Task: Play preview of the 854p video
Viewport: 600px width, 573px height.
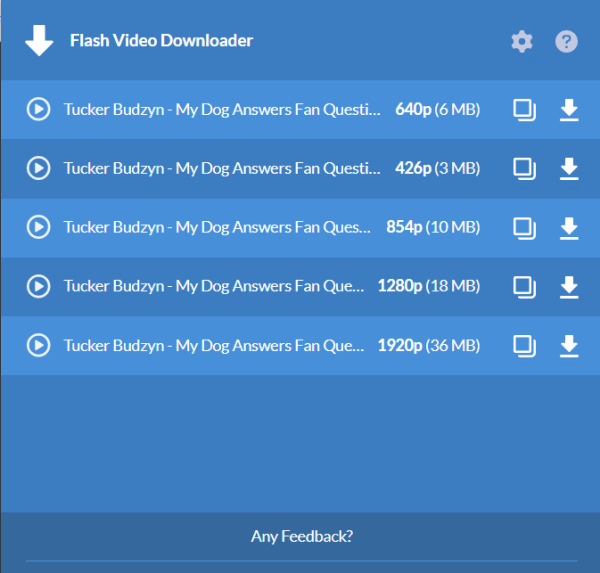Action: point(38,227)
